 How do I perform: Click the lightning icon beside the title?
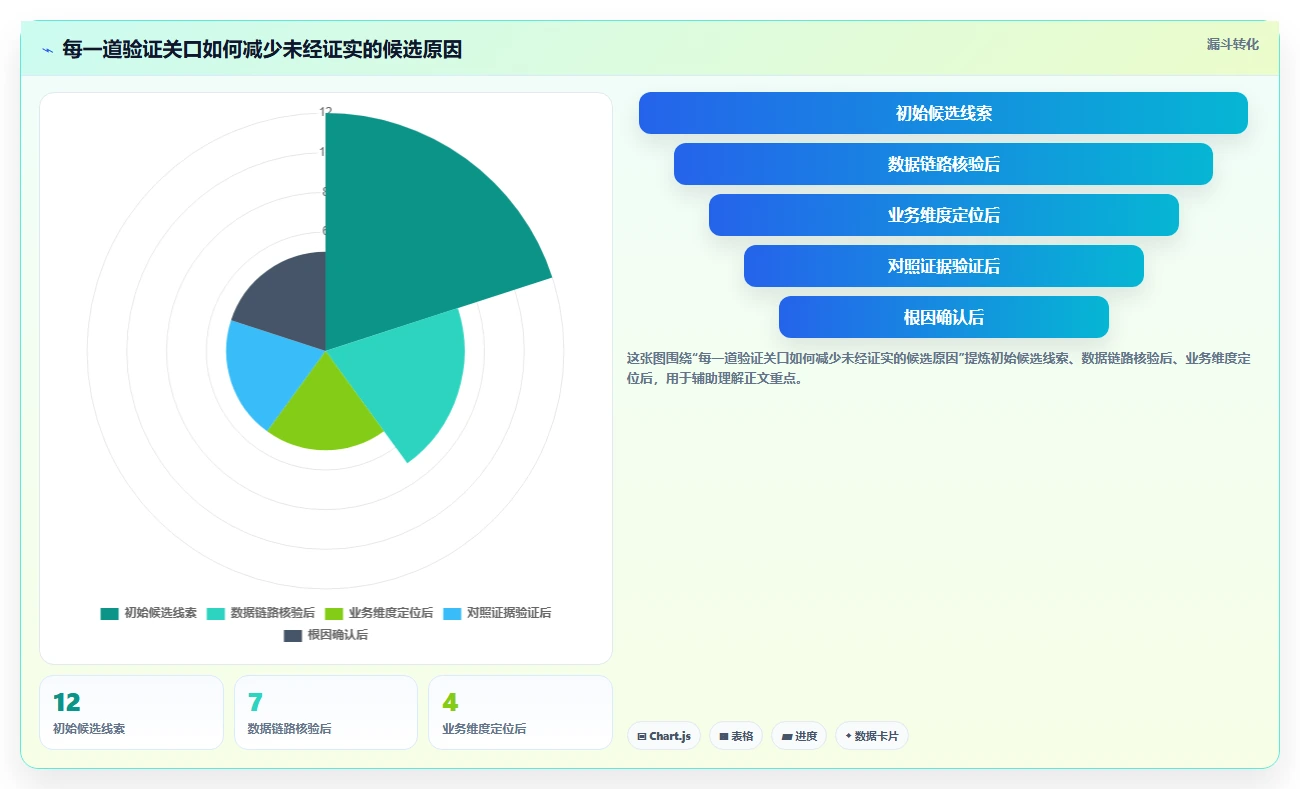click(47, 50)
